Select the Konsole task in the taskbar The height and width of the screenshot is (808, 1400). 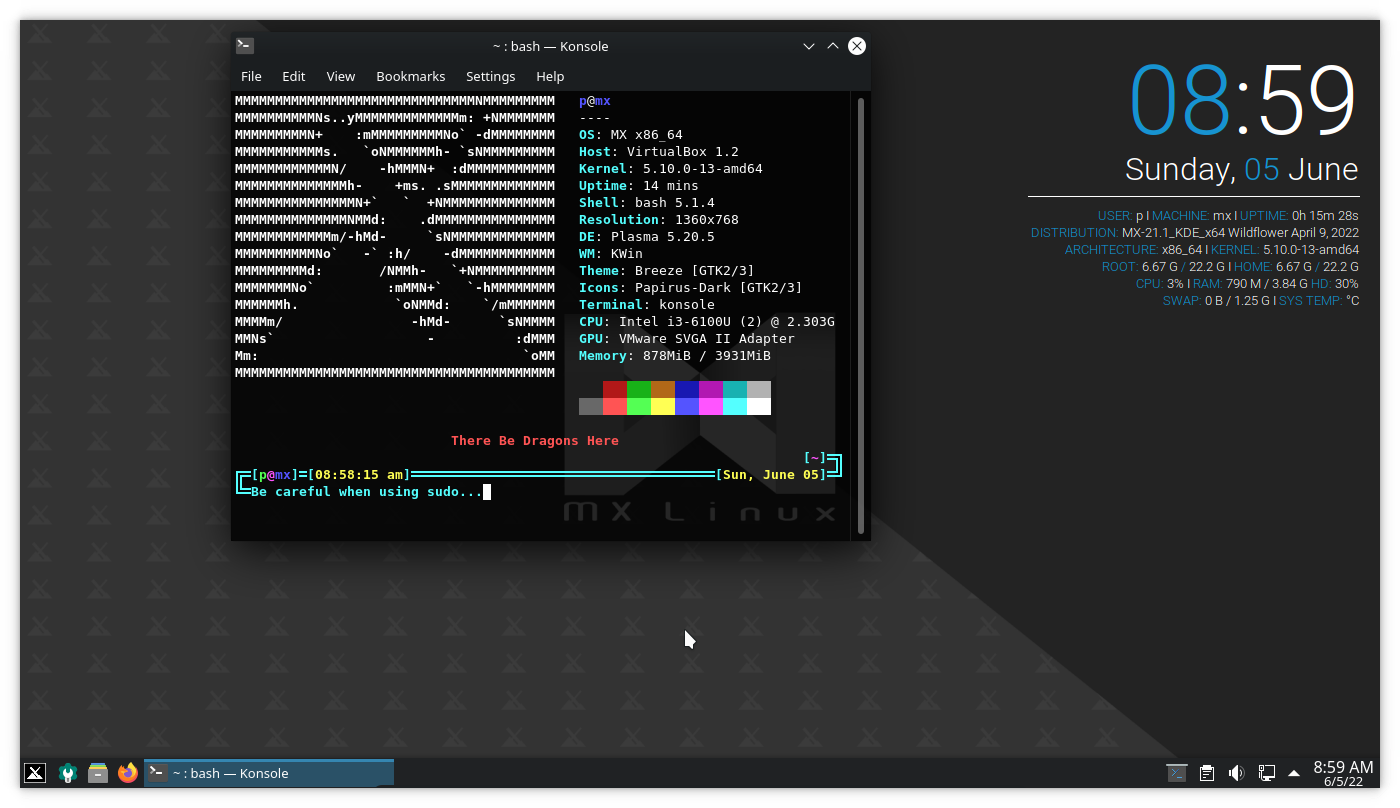(x=269, y=773)
